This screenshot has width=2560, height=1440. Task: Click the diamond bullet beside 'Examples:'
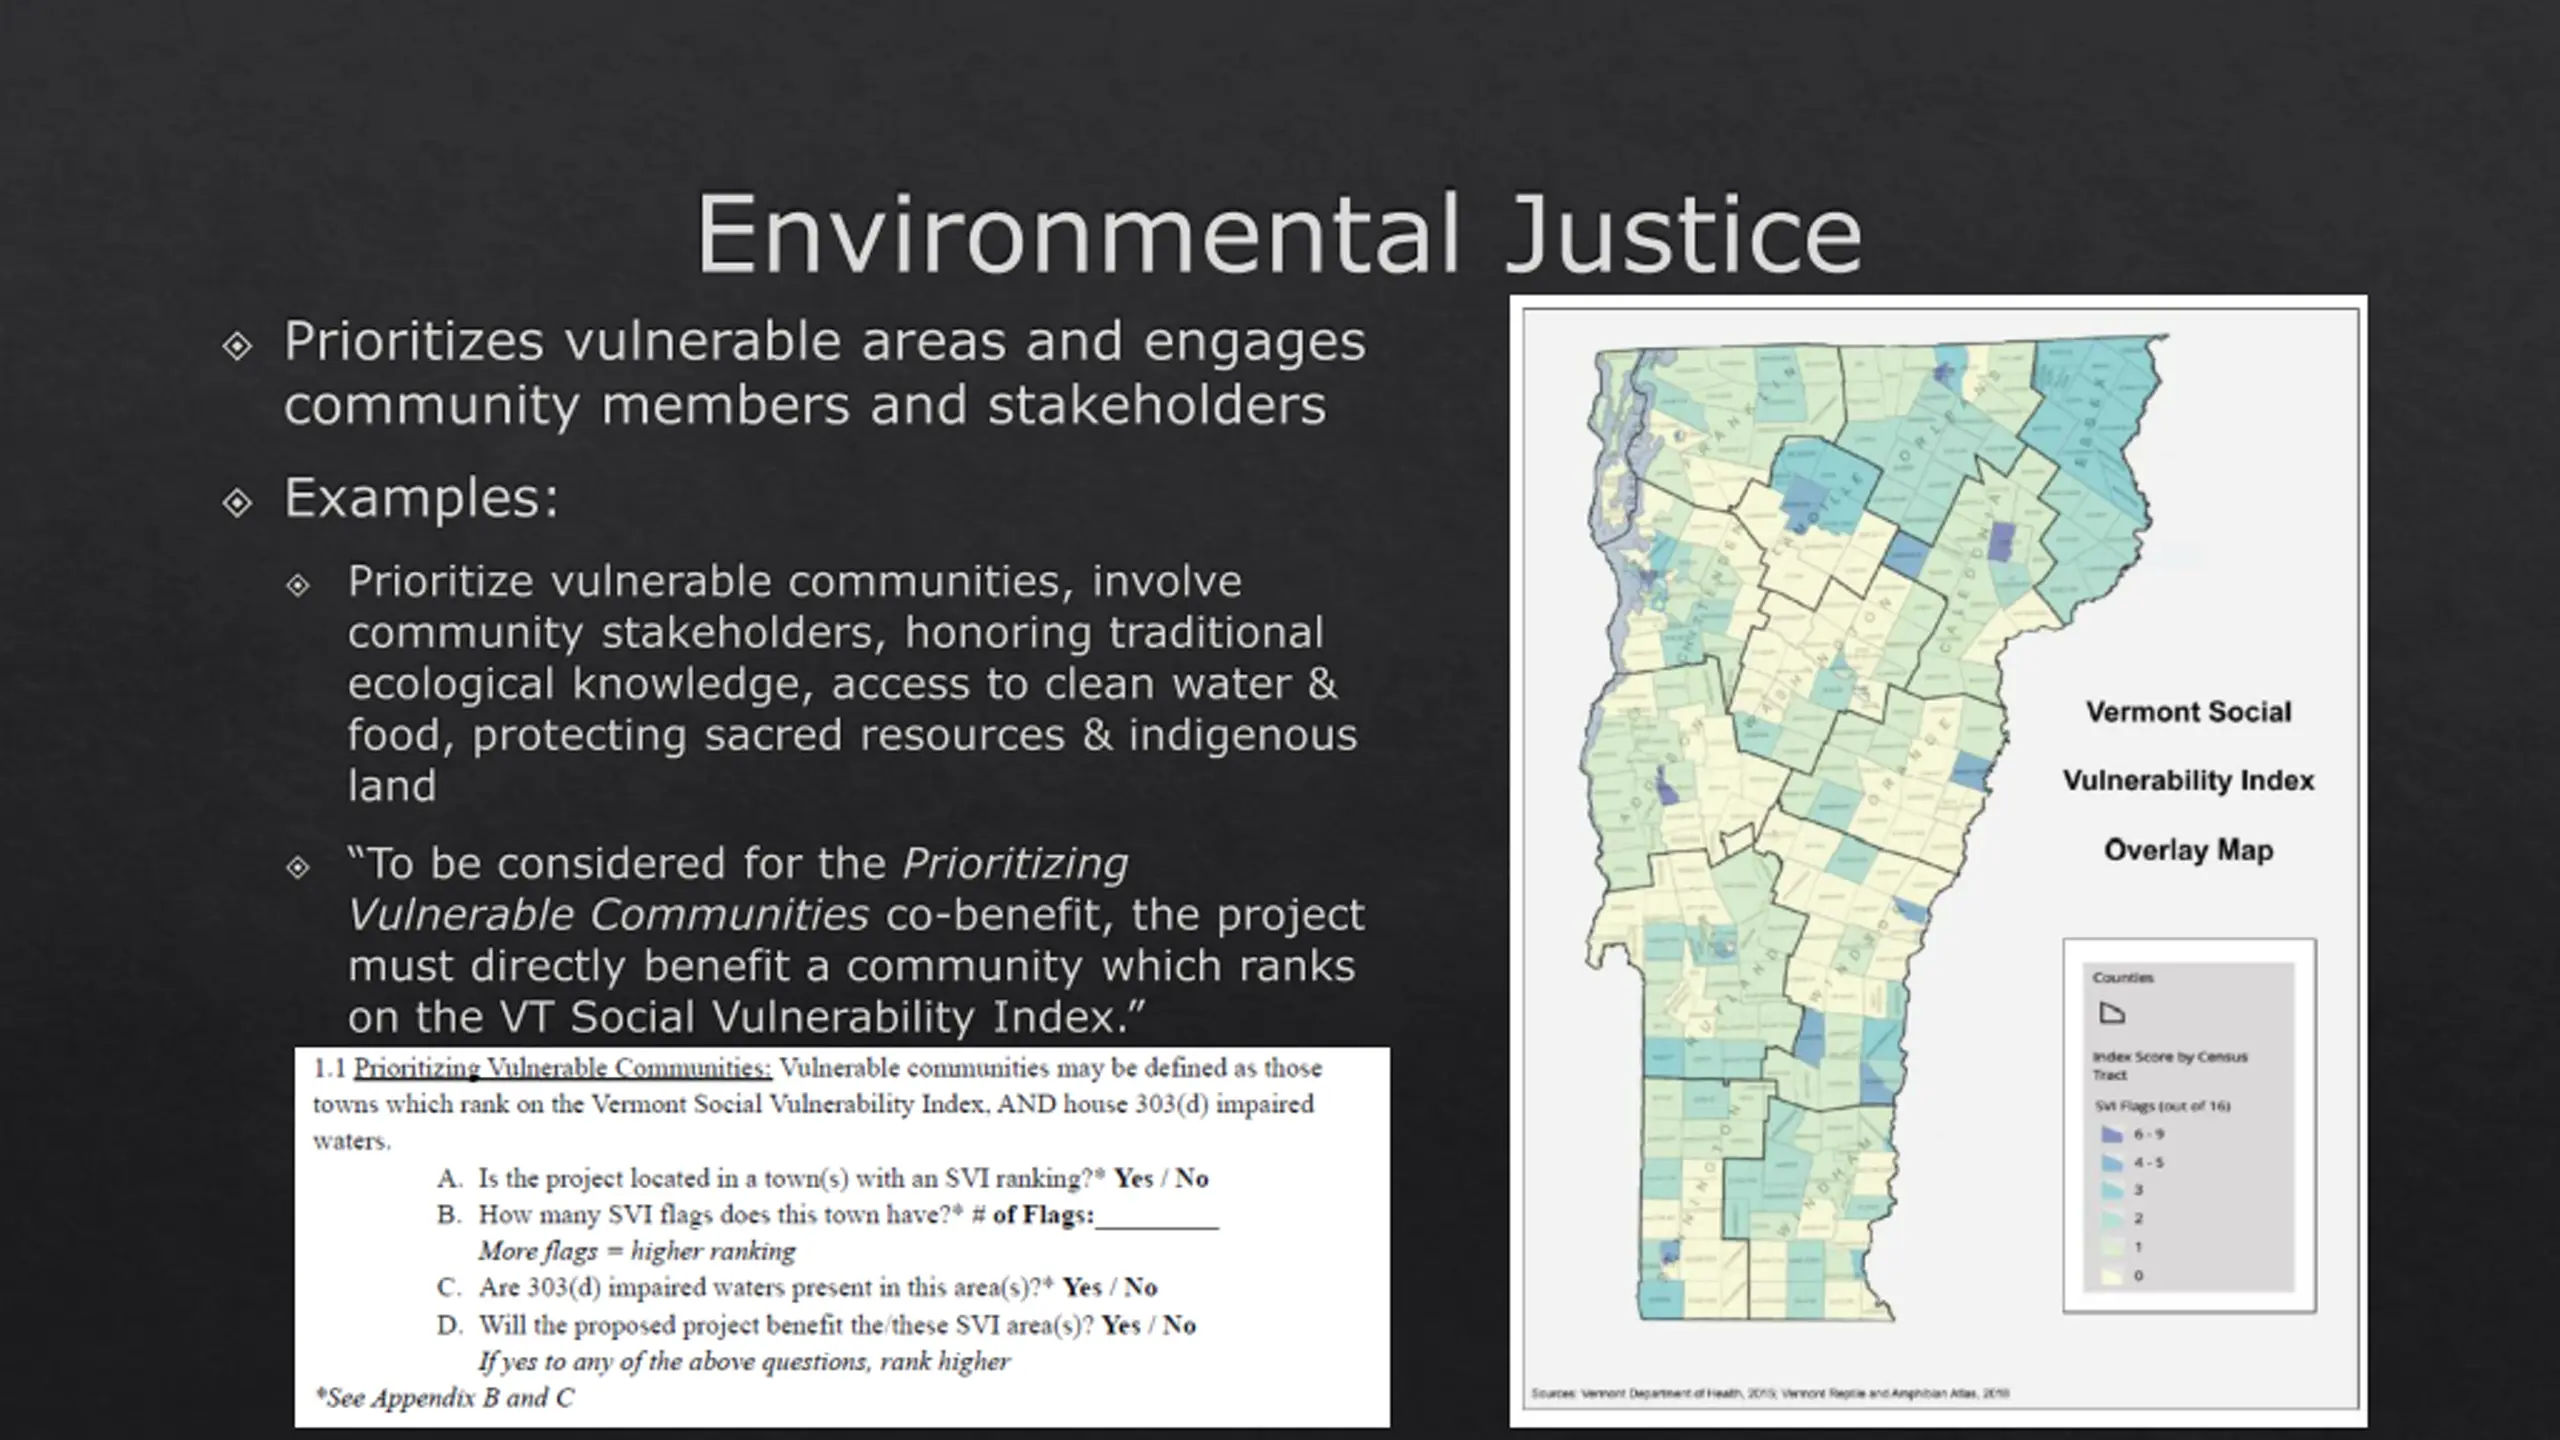click(x=237, y=502)
